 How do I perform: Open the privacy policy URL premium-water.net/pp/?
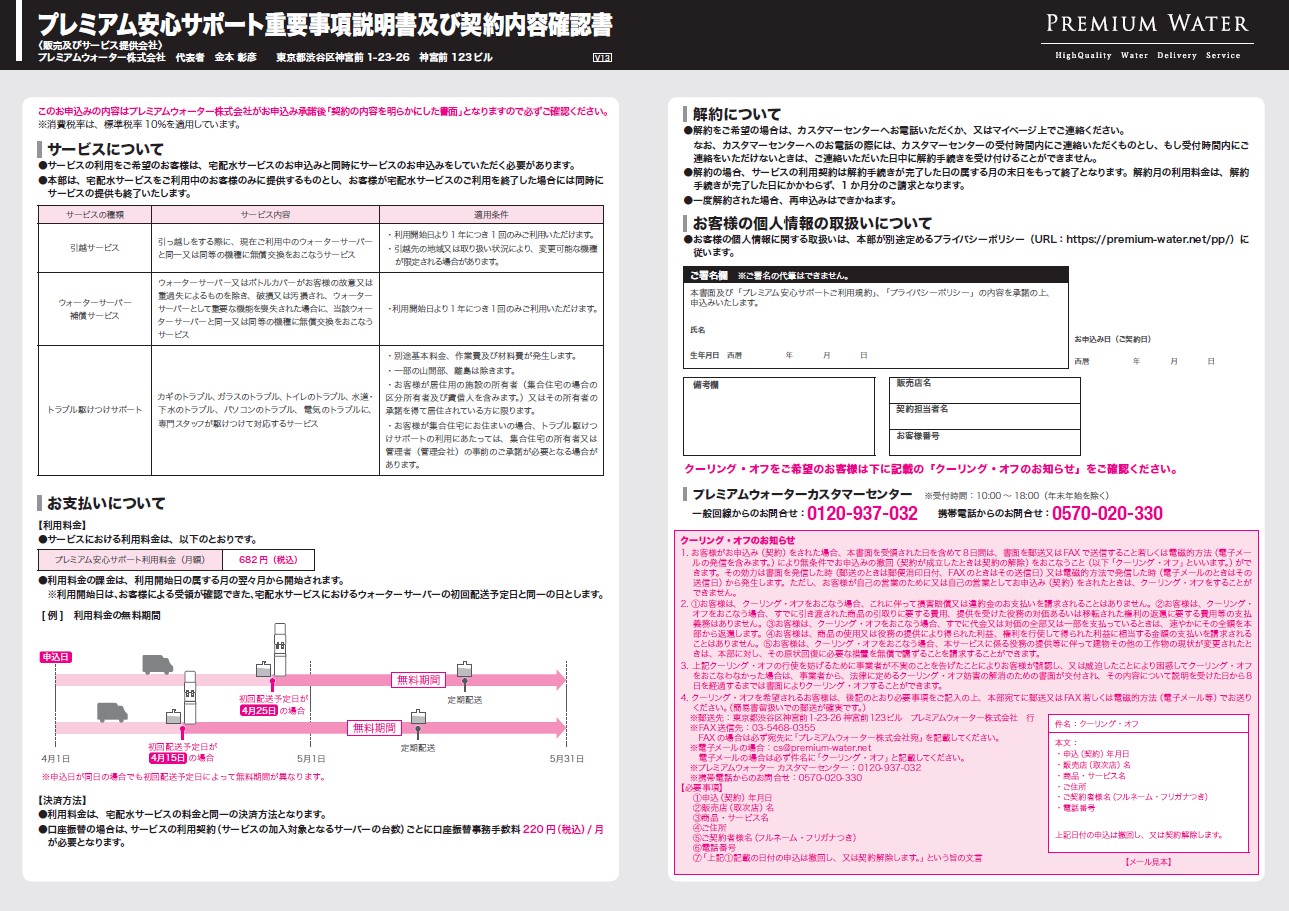point(1151,240)
